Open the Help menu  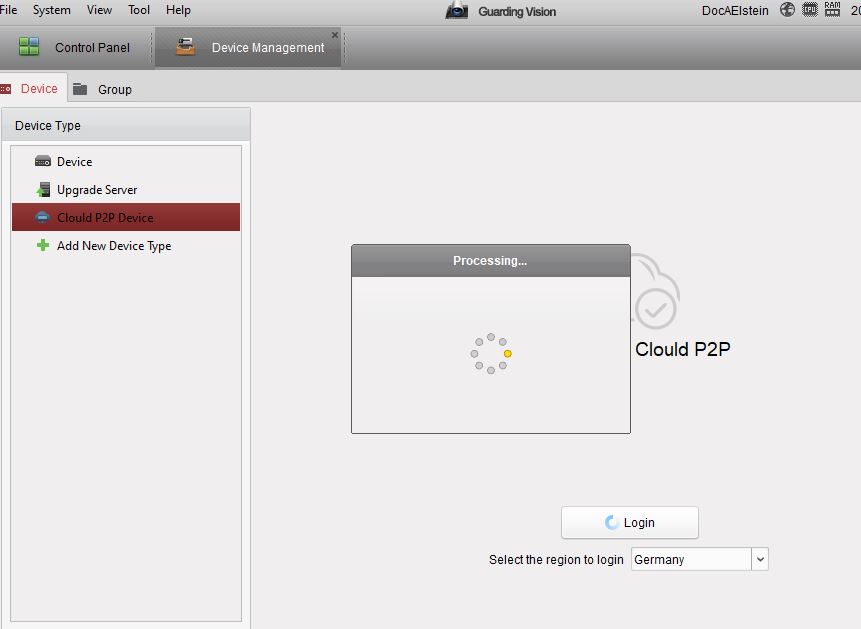point(178,10)
